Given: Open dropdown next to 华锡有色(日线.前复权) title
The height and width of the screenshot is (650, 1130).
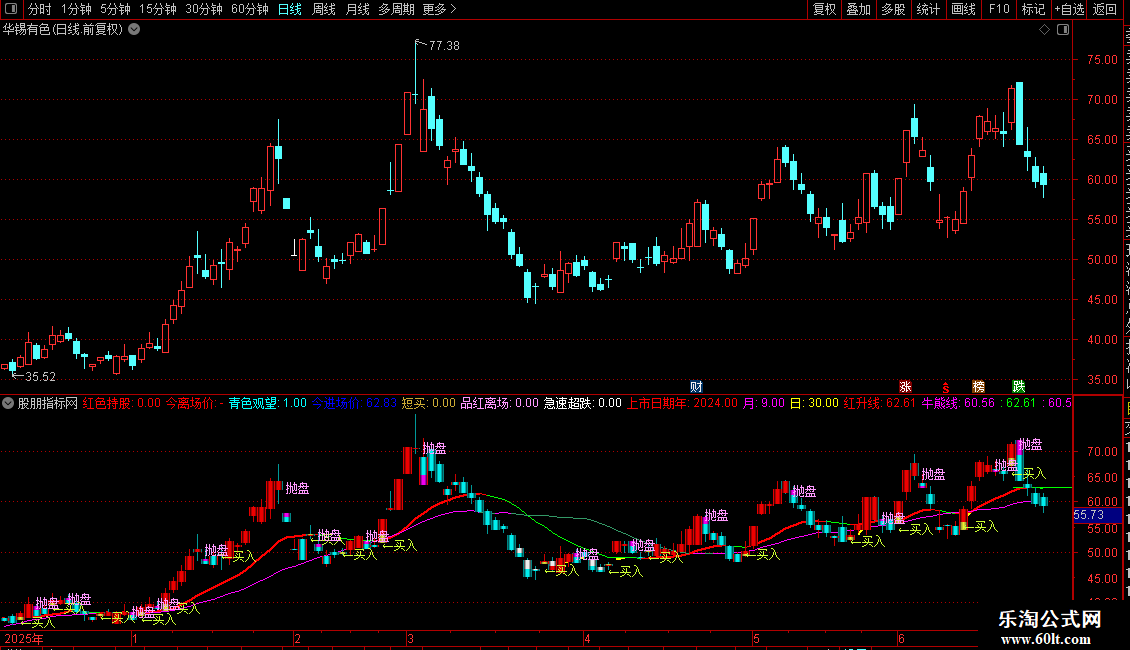Looking at the screenshot, I should (x=134, y=30).
